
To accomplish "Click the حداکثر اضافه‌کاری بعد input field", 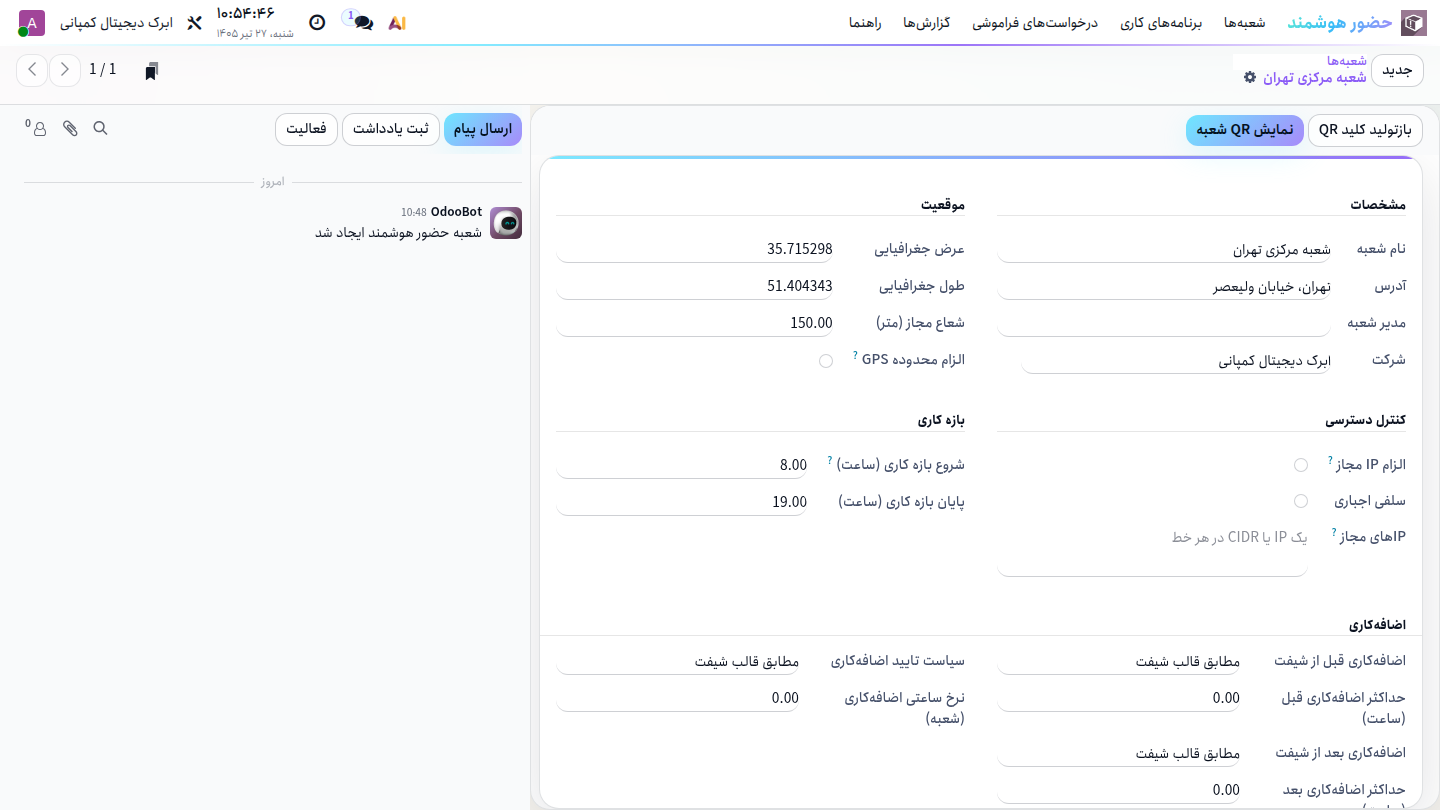I will click(x=1118, y=790).
